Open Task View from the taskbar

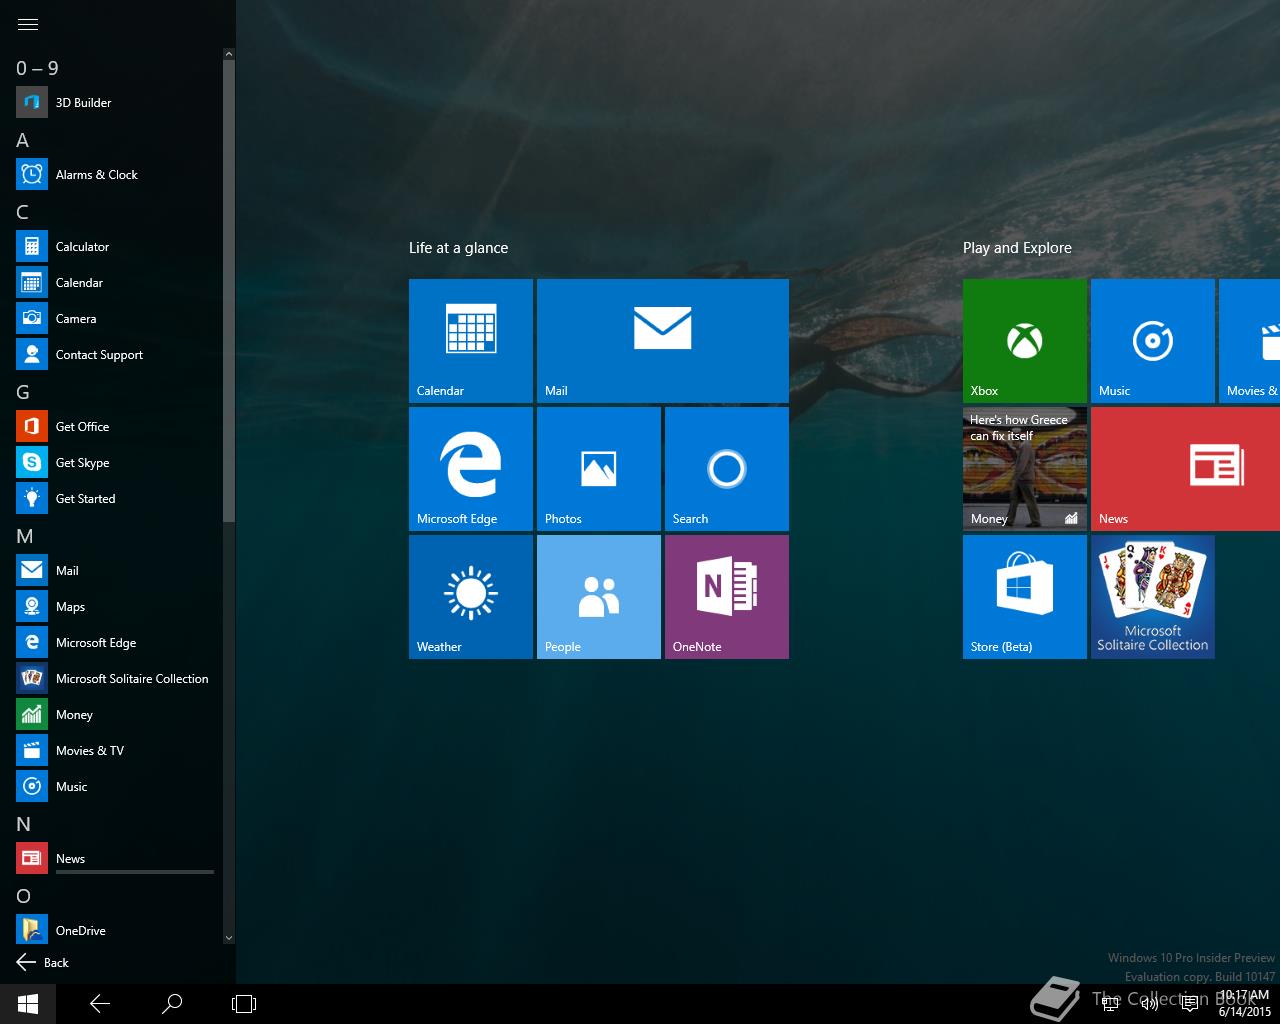click(x=244, y=1004)
